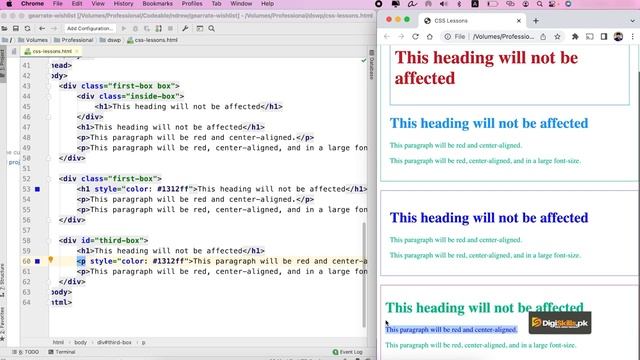Viewport: 640px width, 360px height.
Task: Collapse the fold marker at line 44
Action: click(49, 96)
